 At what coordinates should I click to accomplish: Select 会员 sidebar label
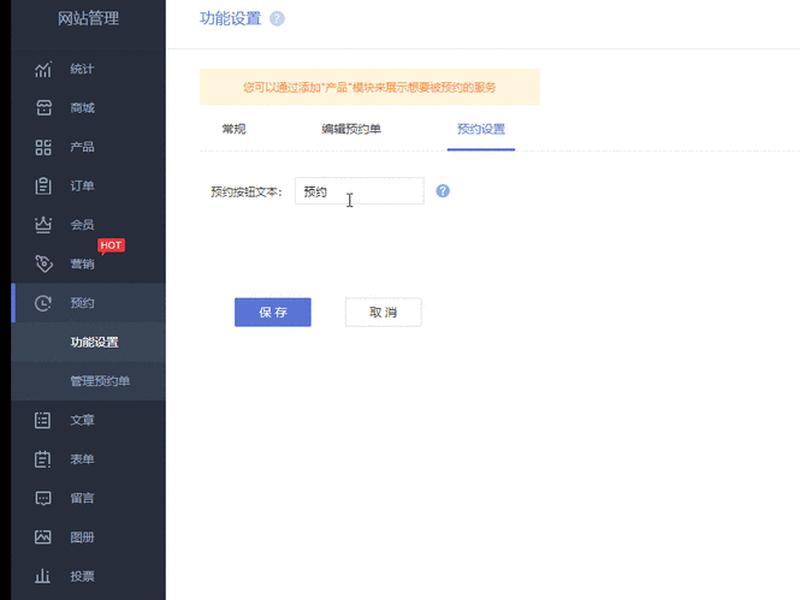coord(82,224)
